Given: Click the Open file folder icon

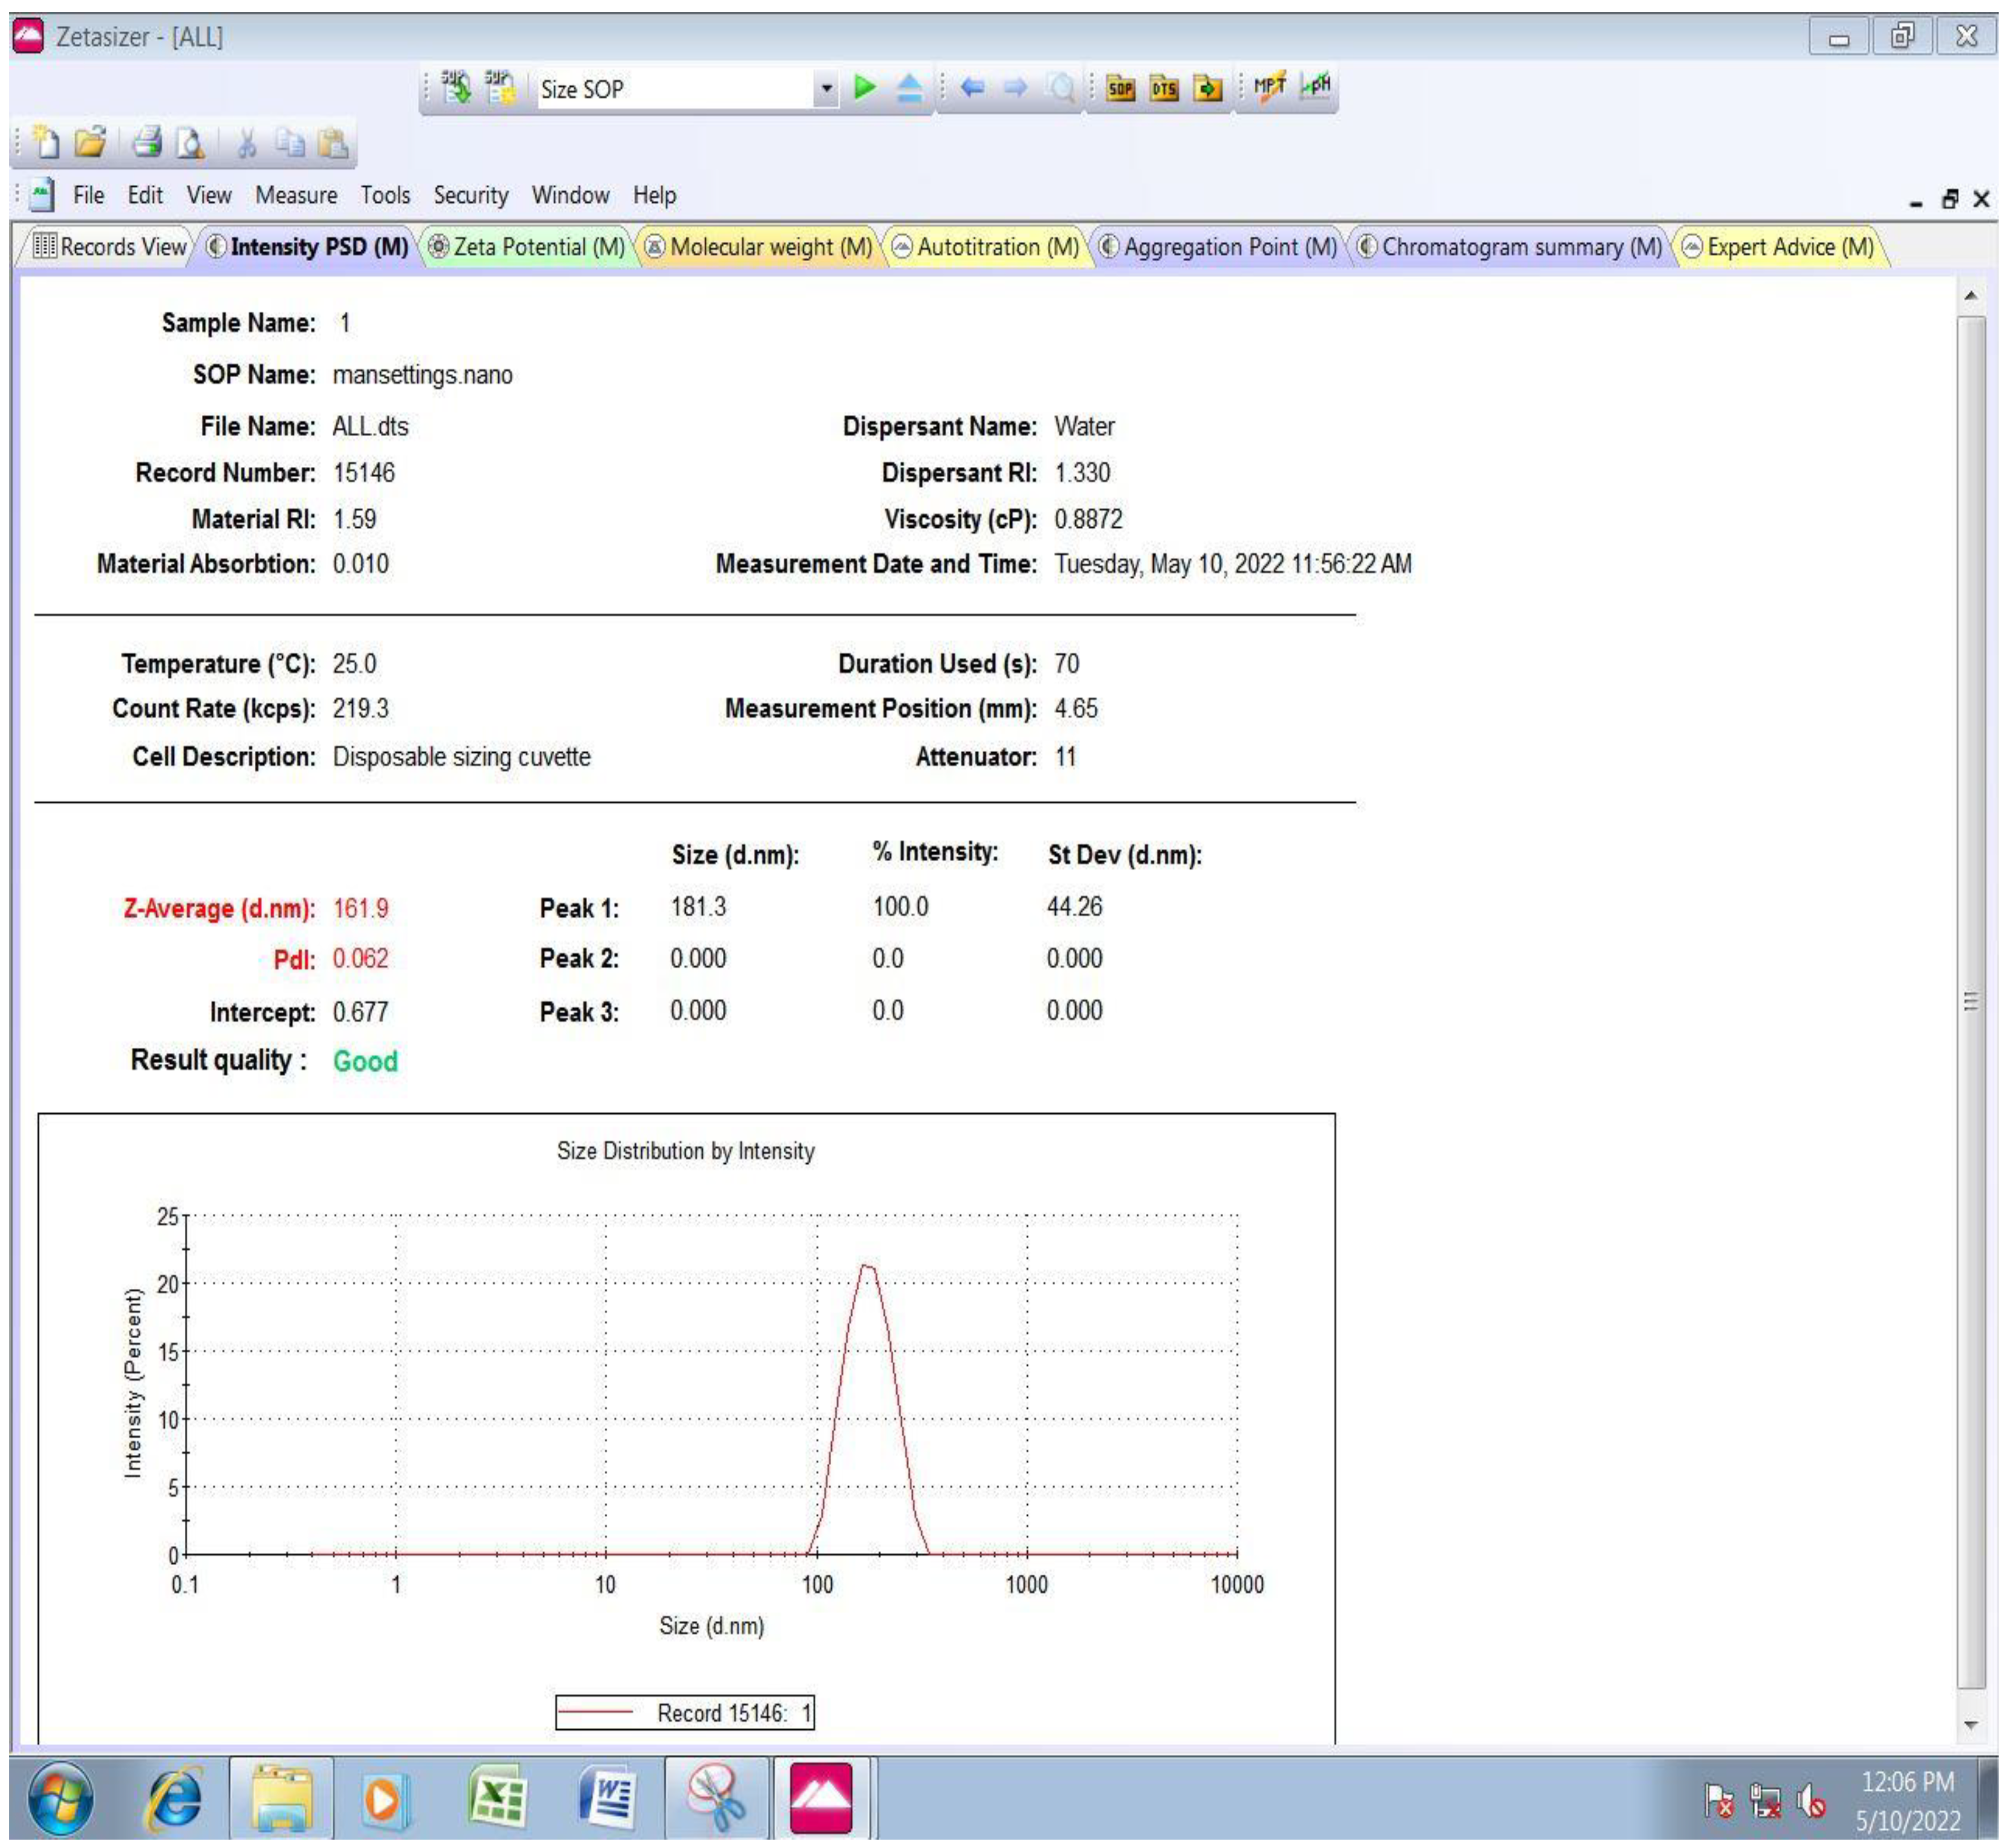Looking at the screenshot, I should point(91,143).
